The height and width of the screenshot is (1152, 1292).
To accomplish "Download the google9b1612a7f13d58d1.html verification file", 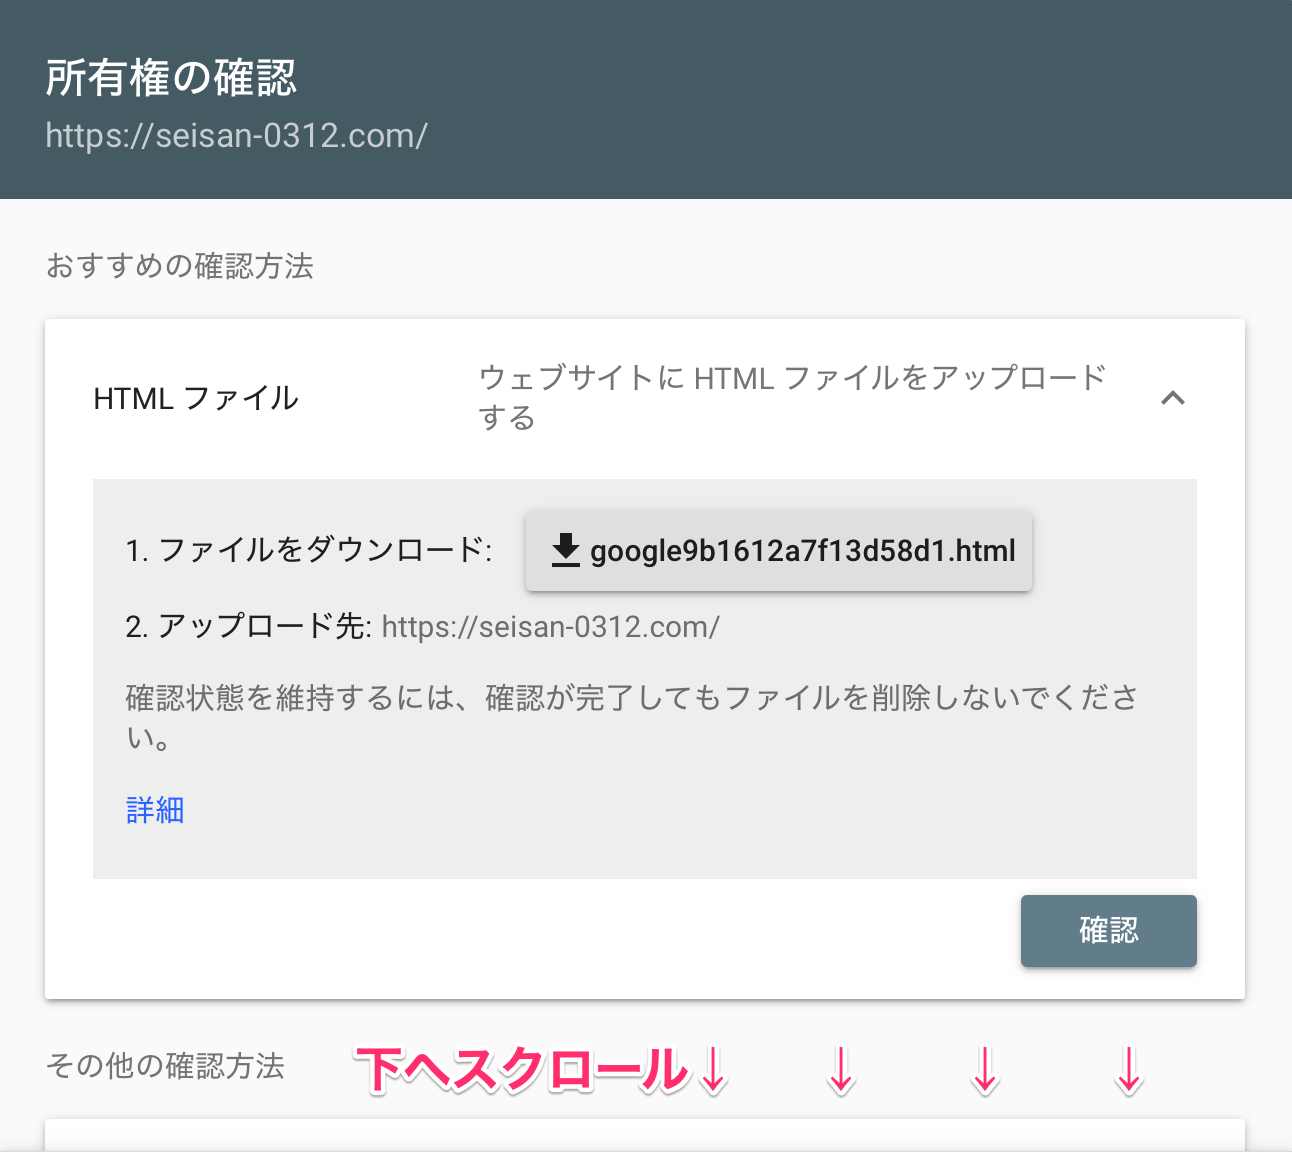I will point(778,551).
